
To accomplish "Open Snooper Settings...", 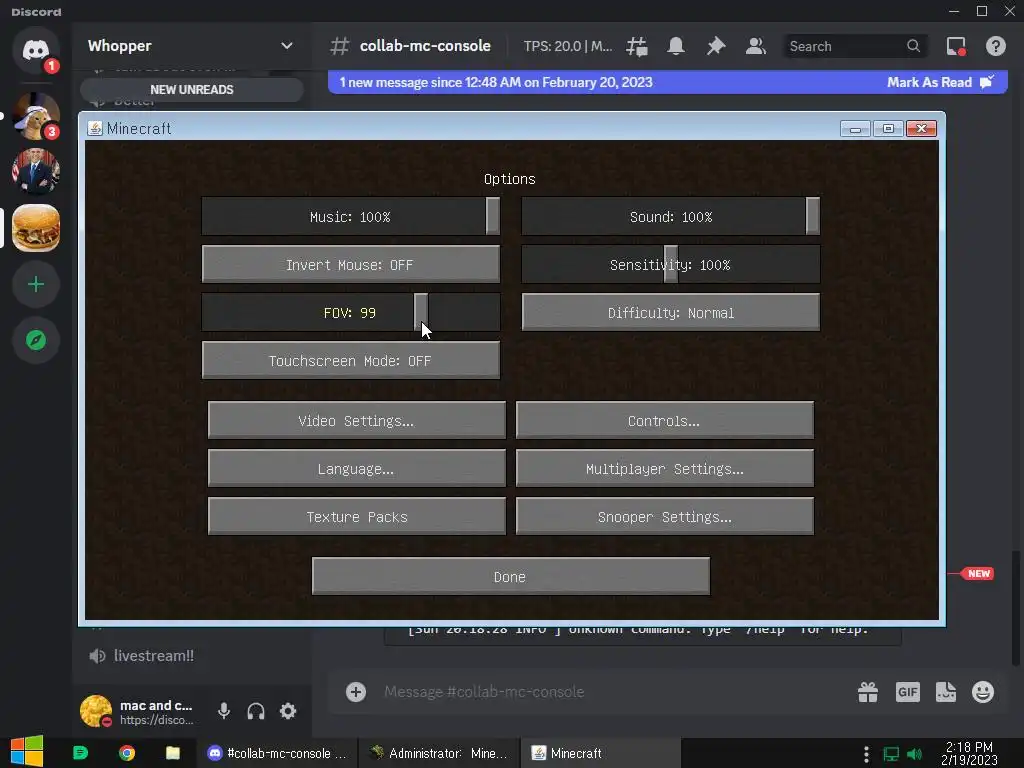I will pyautogui.click(x=665, y=517).
